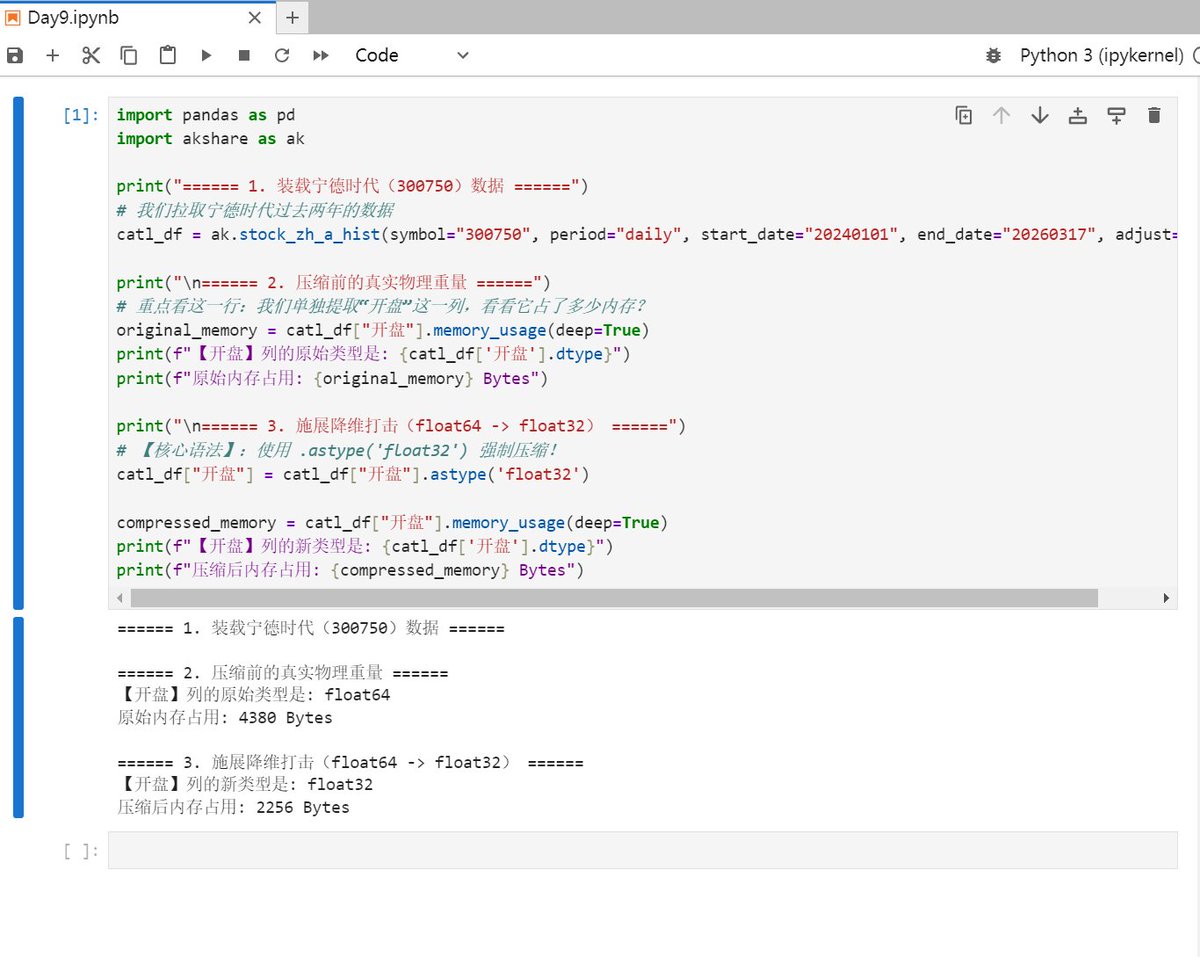Collapse the code cell via its blue bar
This screenshot has height=957, width=1200.
pyautogui.click(x=18, y=353)
